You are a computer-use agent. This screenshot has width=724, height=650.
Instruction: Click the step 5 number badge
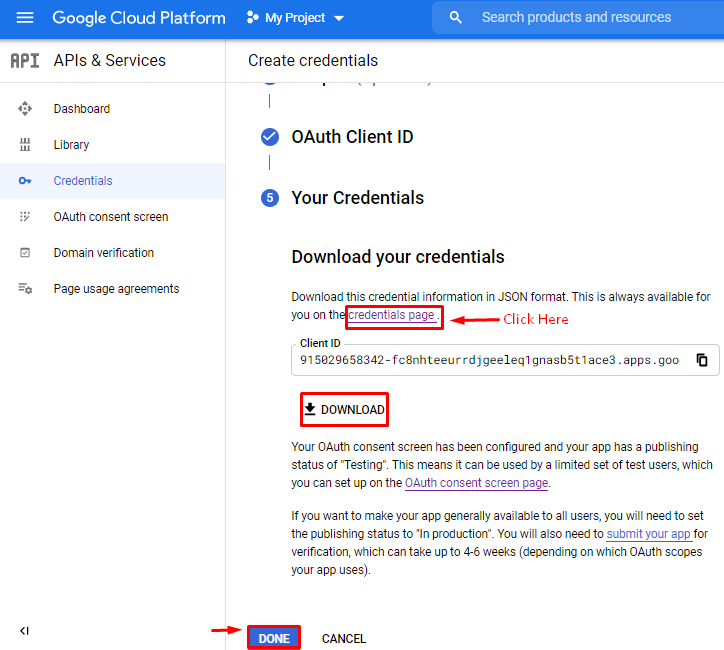[270, 198]
